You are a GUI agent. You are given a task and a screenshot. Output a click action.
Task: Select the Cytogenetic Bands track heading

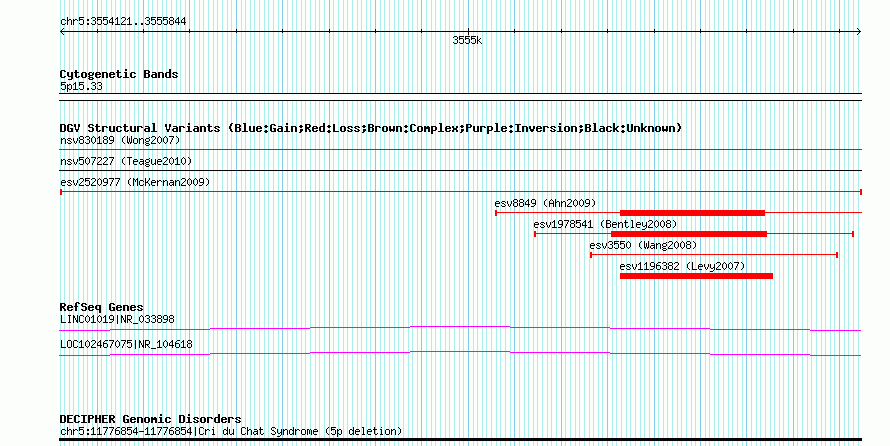point(119,74)
